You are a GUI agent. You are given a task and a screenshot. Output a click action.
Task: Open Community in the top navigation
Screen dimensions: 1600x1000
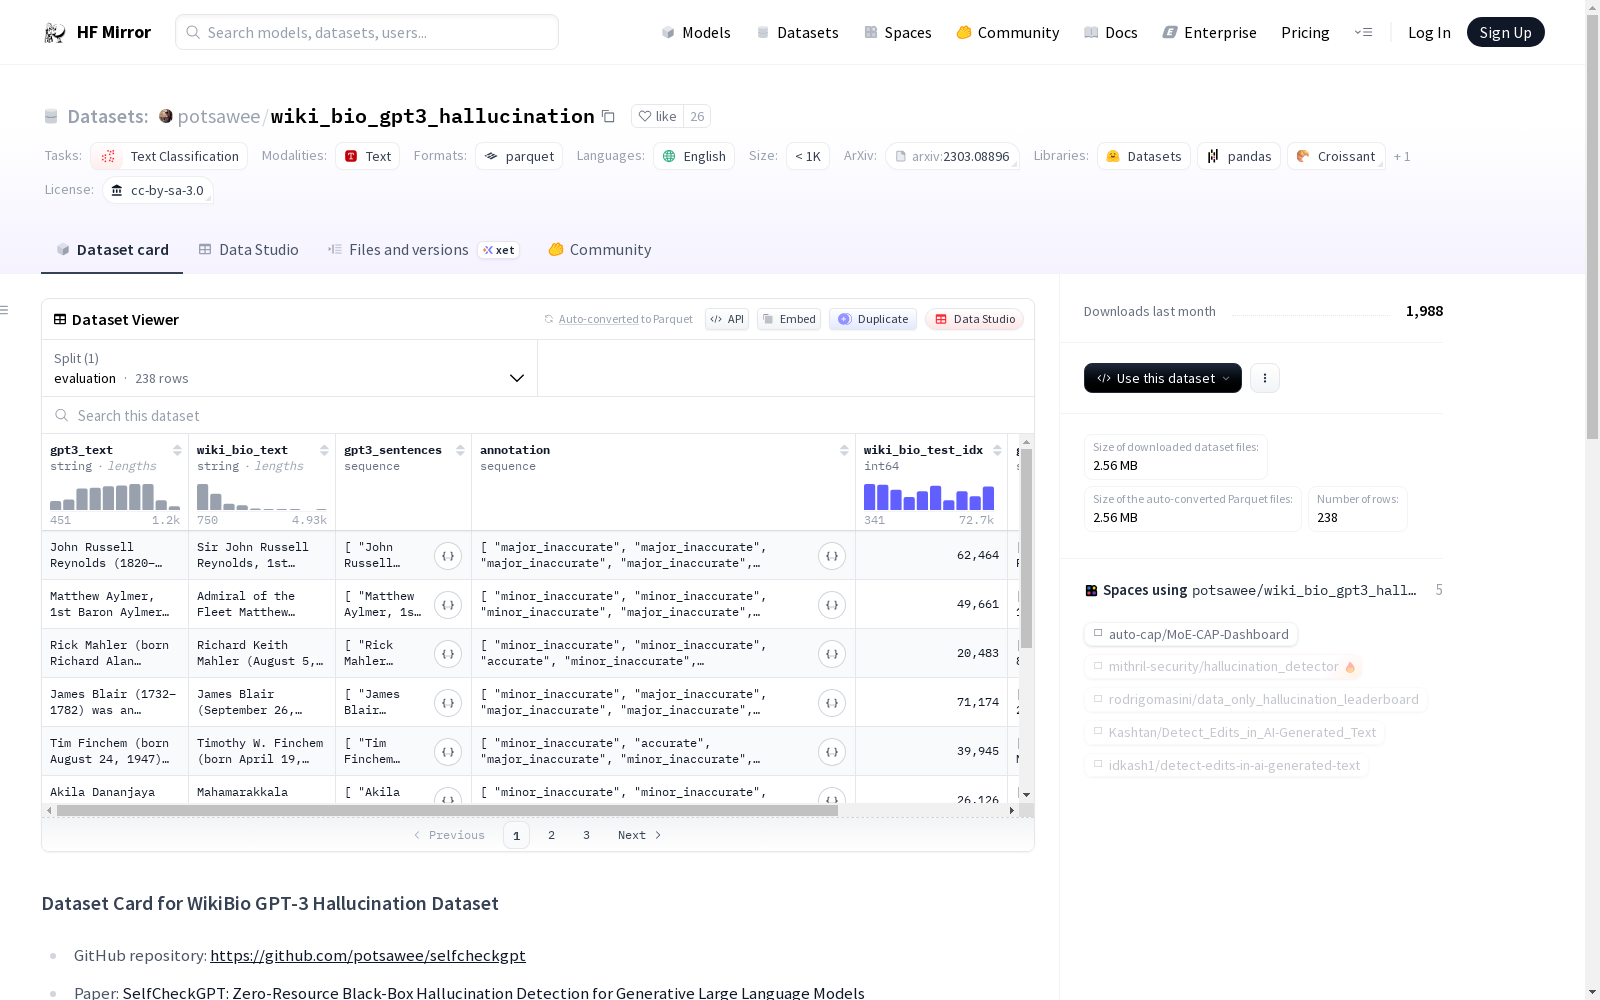[x=1007, y=33]
